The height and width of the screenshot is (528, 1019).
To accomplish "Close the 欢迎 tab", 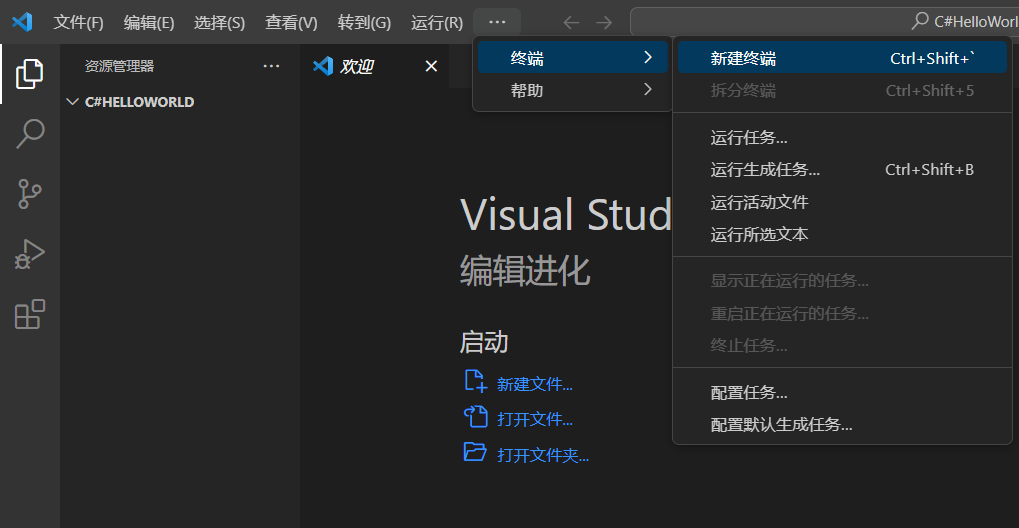I will click(x=431, y=66).
